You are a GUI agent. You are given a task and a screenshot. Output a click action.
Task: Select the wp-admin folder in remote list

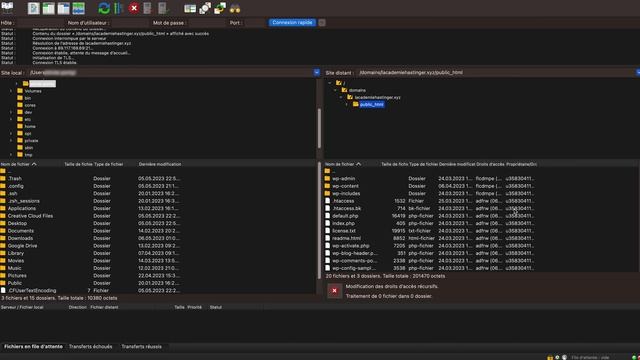click(x=343, y=179)
